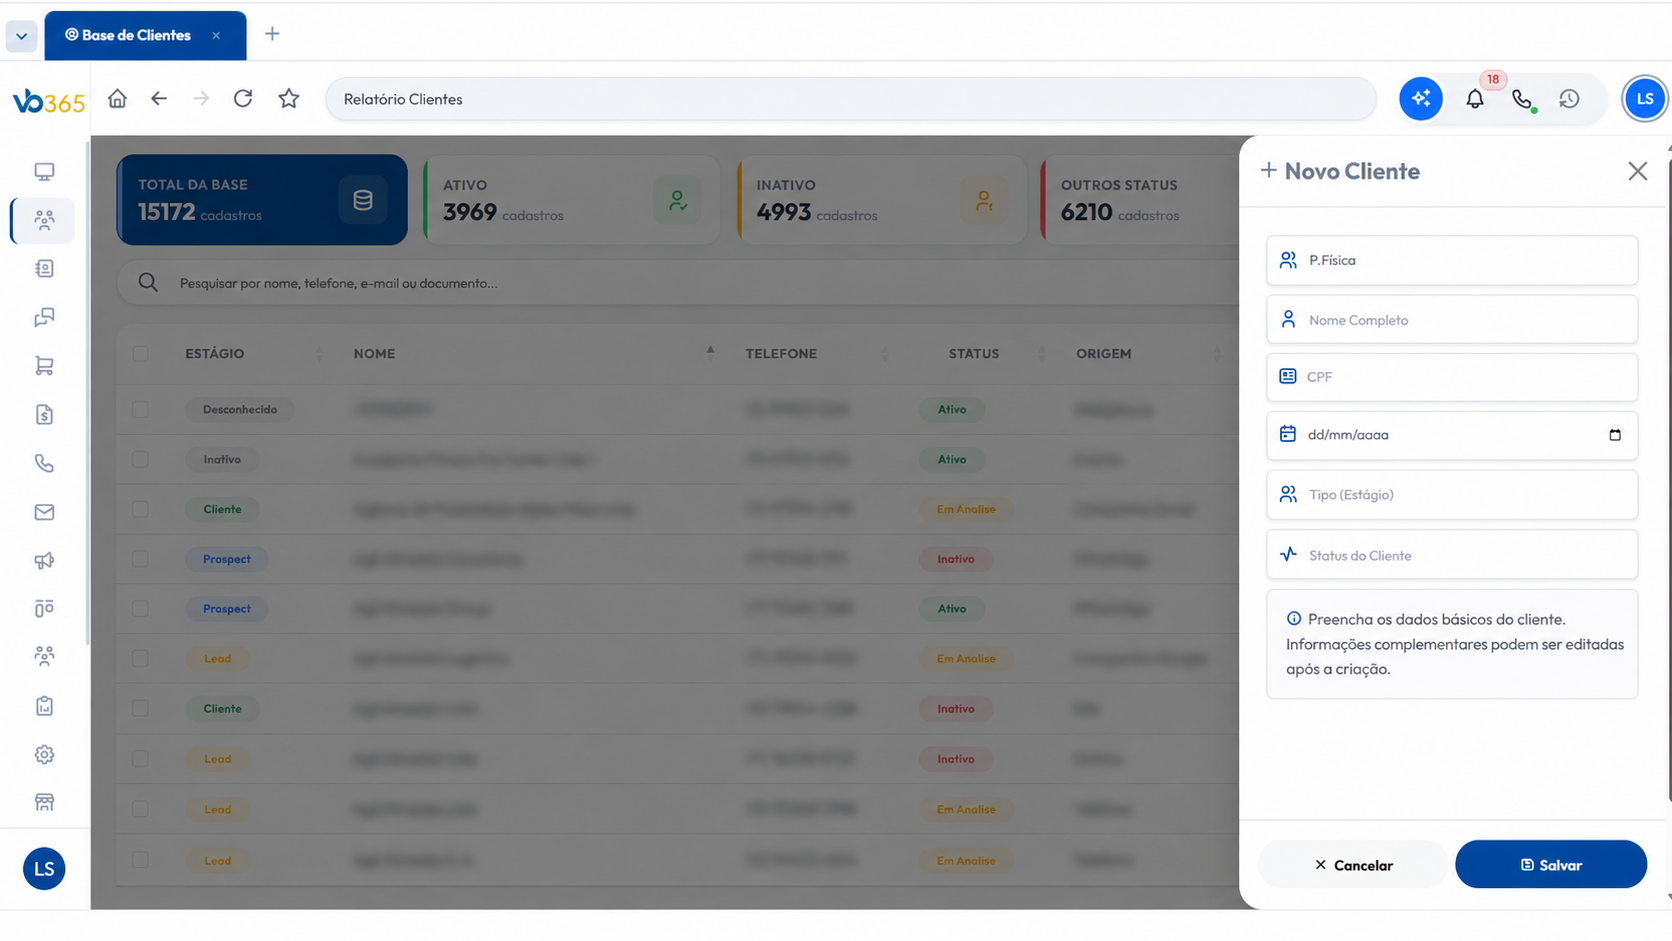Open the store sidebar icon

[x=44, y=802]
